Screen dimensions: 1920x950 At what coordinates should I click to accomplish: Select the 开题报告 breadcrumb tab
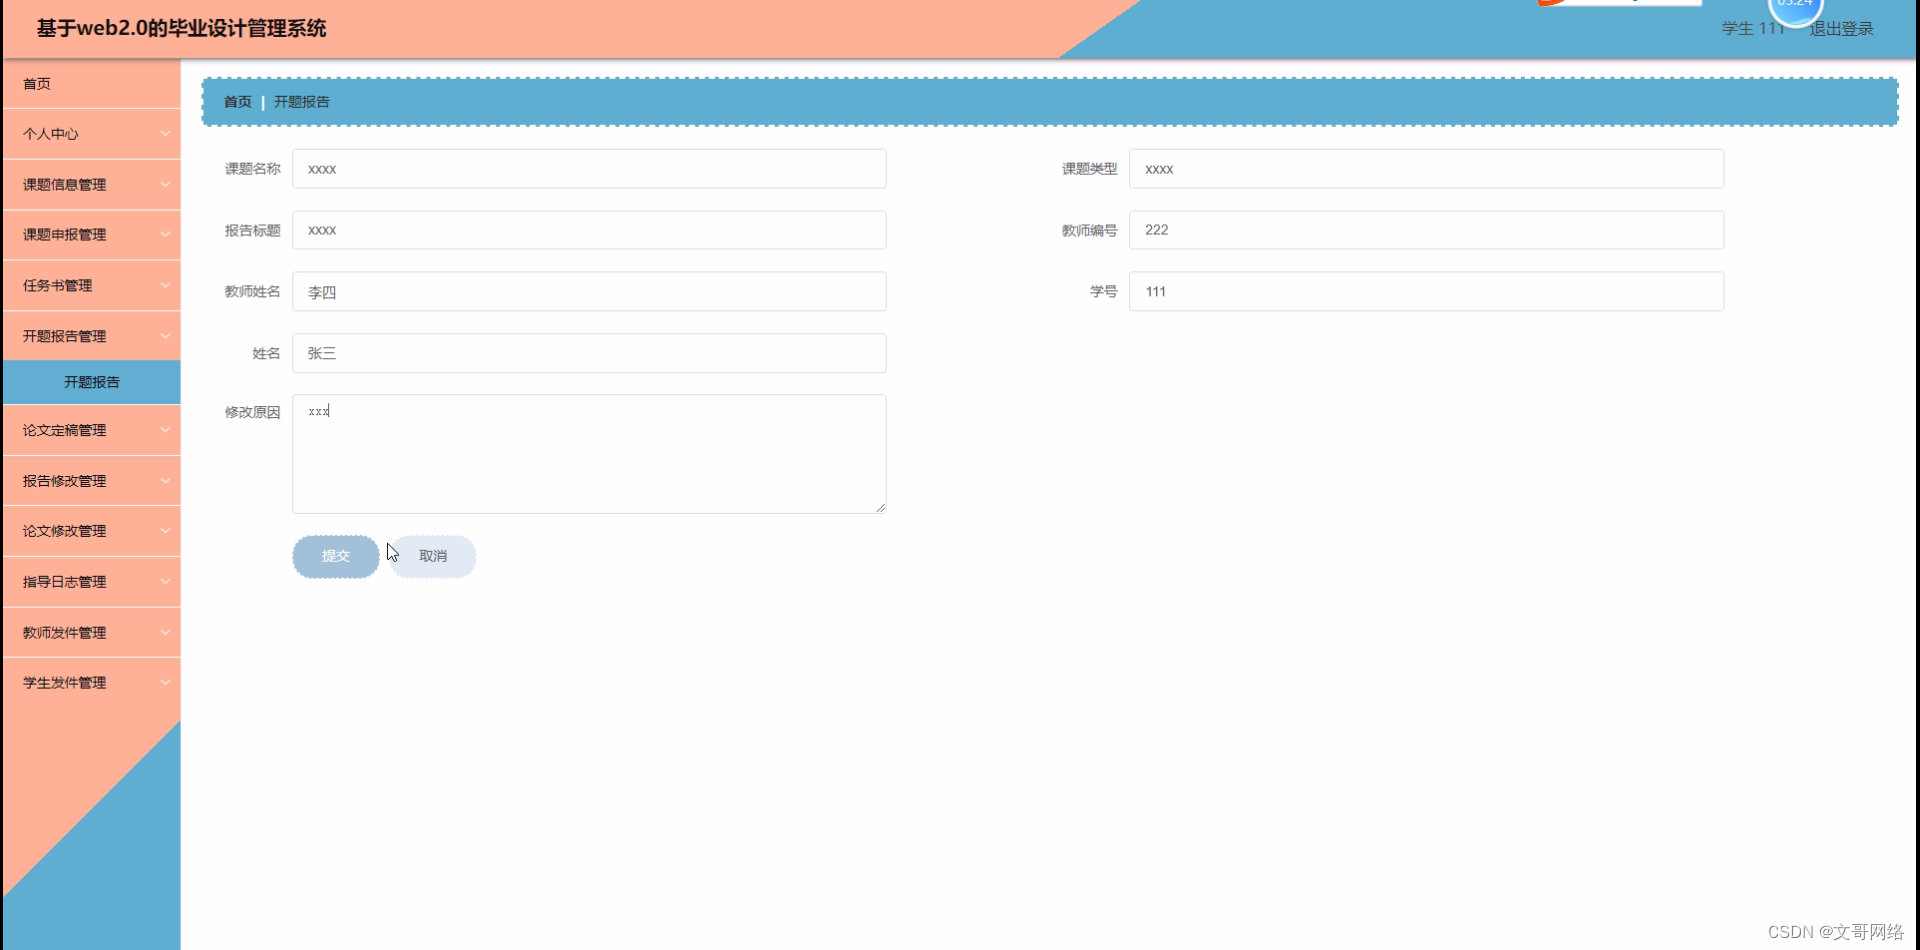coord(302,101)
